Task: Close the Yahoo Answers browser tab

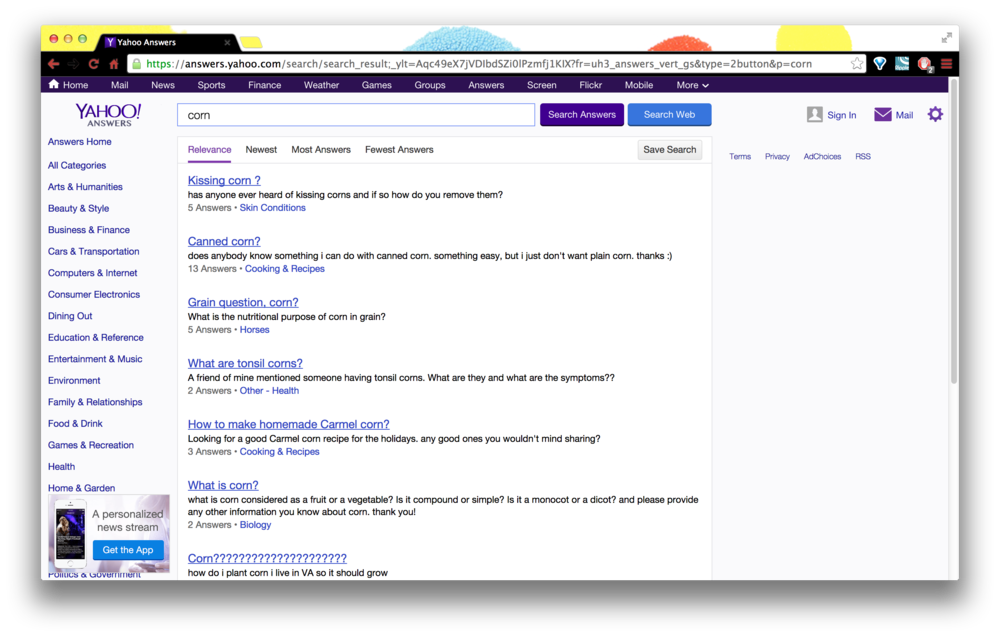Action: 227,42
